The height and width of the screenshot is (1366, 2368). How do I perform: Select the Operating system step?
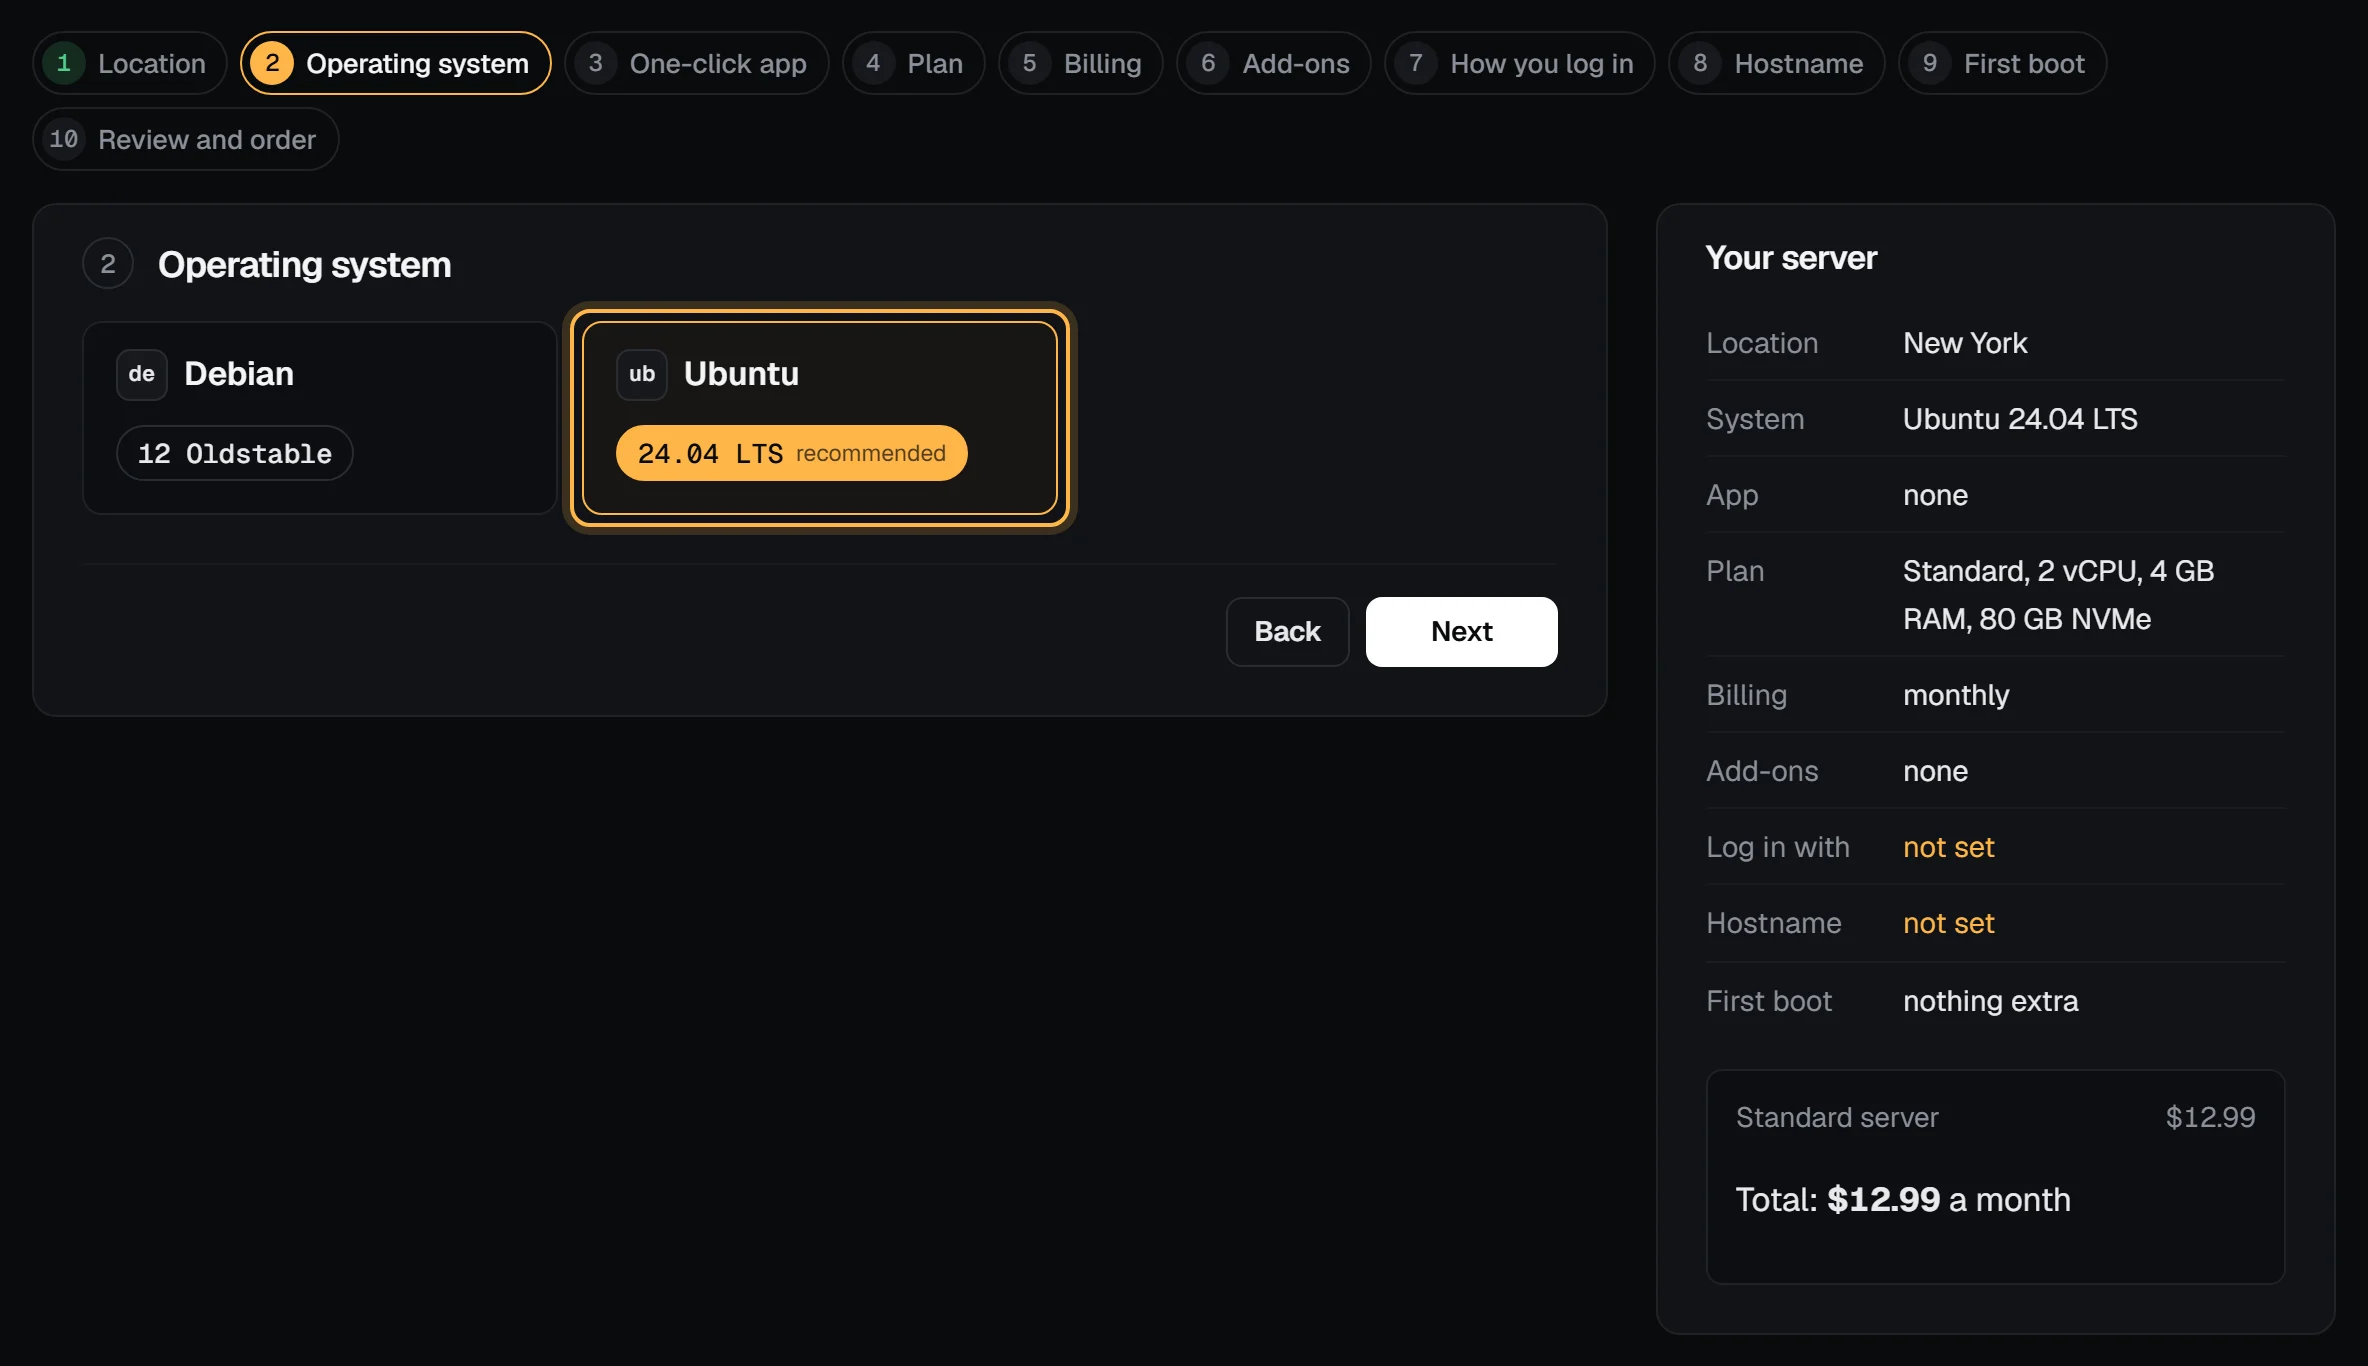click(396, 63)
